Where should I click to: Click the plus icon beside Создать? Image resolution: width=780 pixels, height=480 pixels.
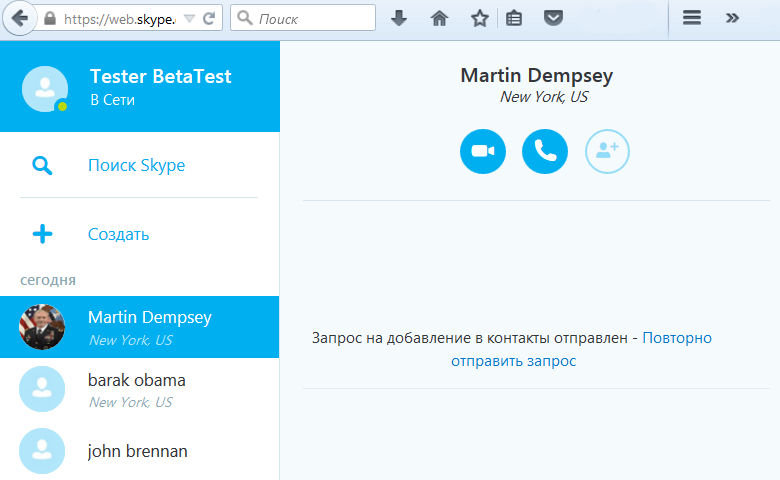pyautogui.click(x=42, y=235)
